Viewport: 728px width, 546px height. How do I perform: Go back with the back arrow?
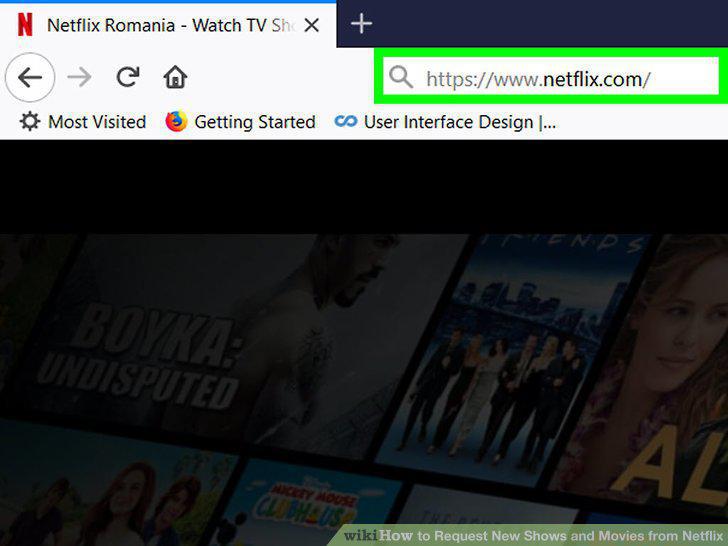[x=30, y=78]
